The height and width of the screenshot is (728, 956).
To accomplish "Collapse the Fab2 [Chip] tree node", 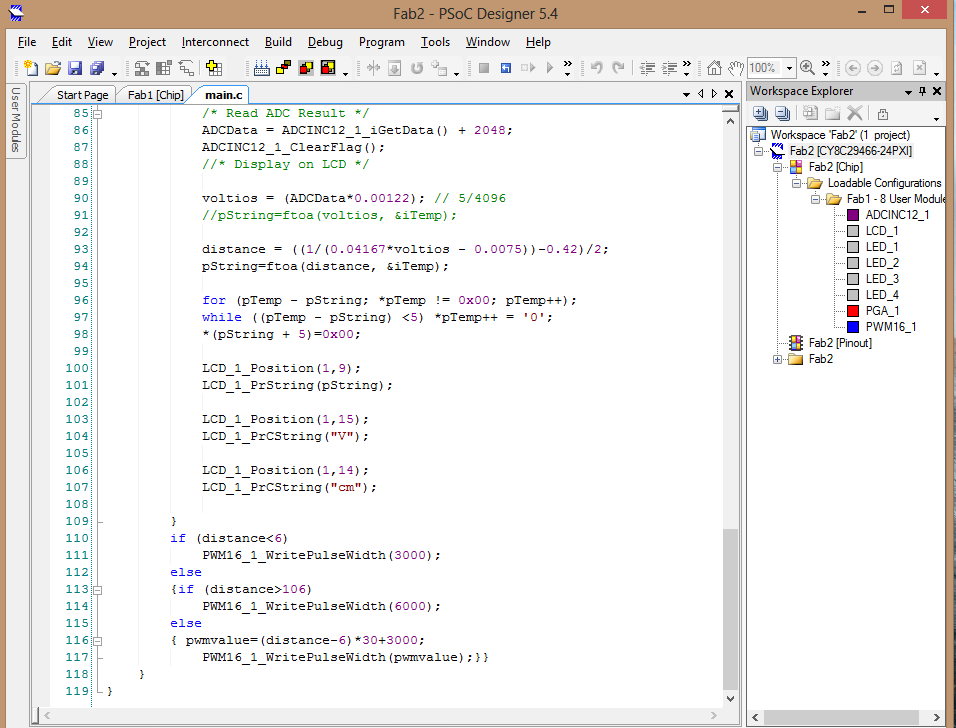I will tap(778, 167).
